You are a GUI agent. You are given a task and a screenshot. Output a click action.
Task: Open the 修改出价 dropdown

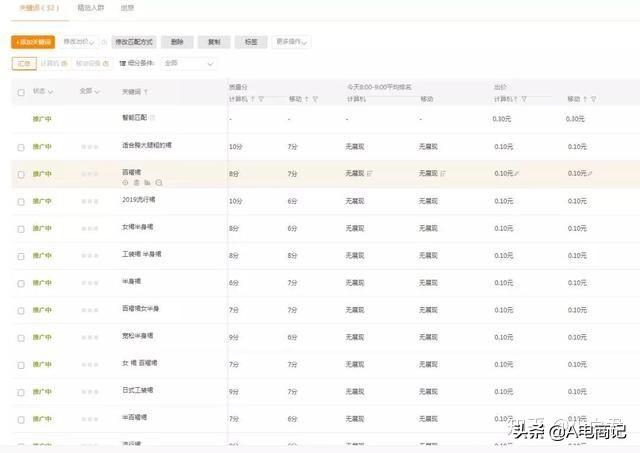point(79,42)
